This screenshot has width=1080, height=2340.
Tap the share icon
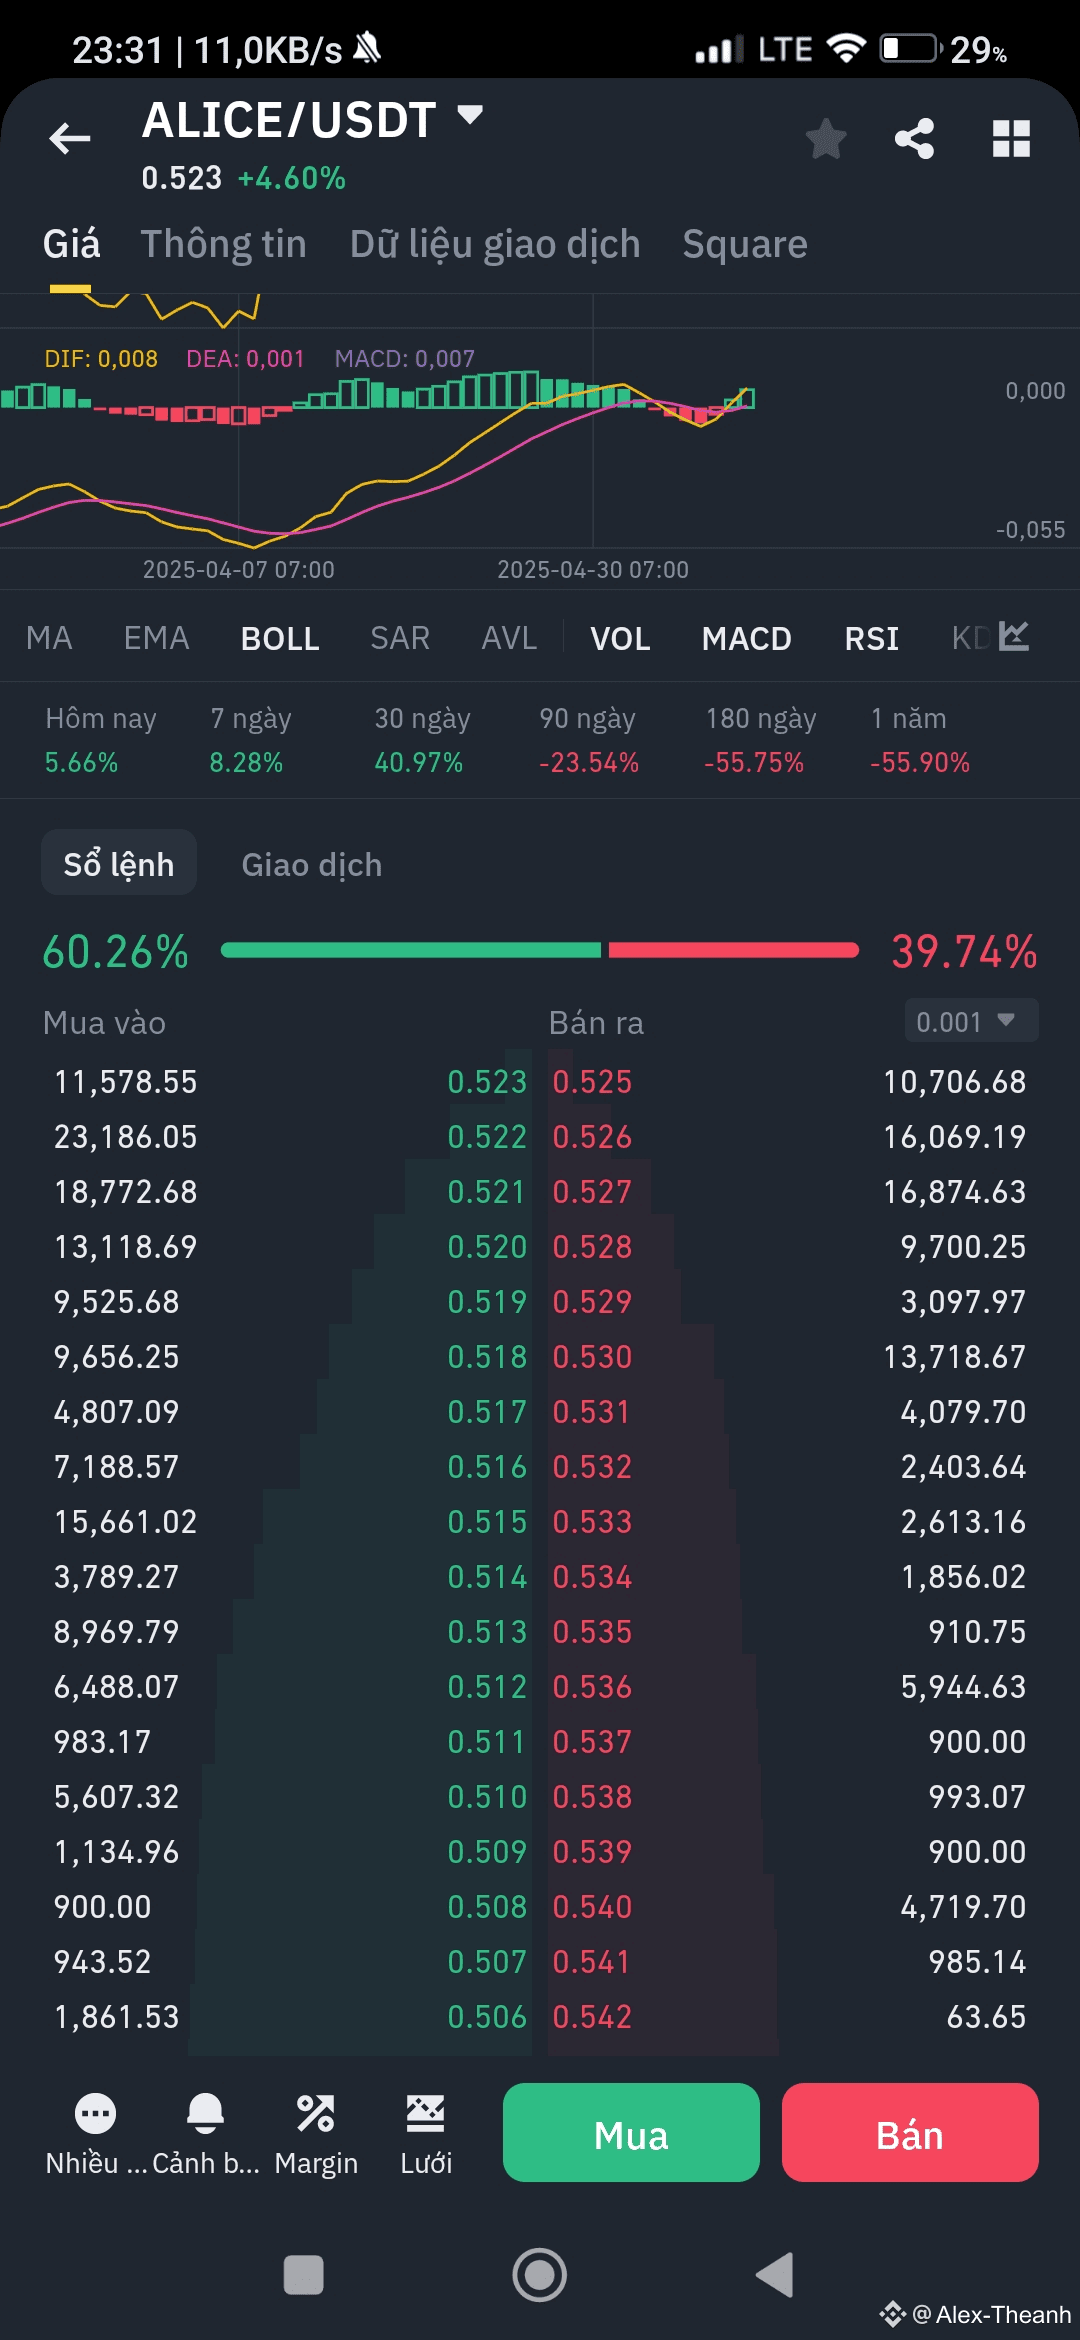[x=914, y=139]
